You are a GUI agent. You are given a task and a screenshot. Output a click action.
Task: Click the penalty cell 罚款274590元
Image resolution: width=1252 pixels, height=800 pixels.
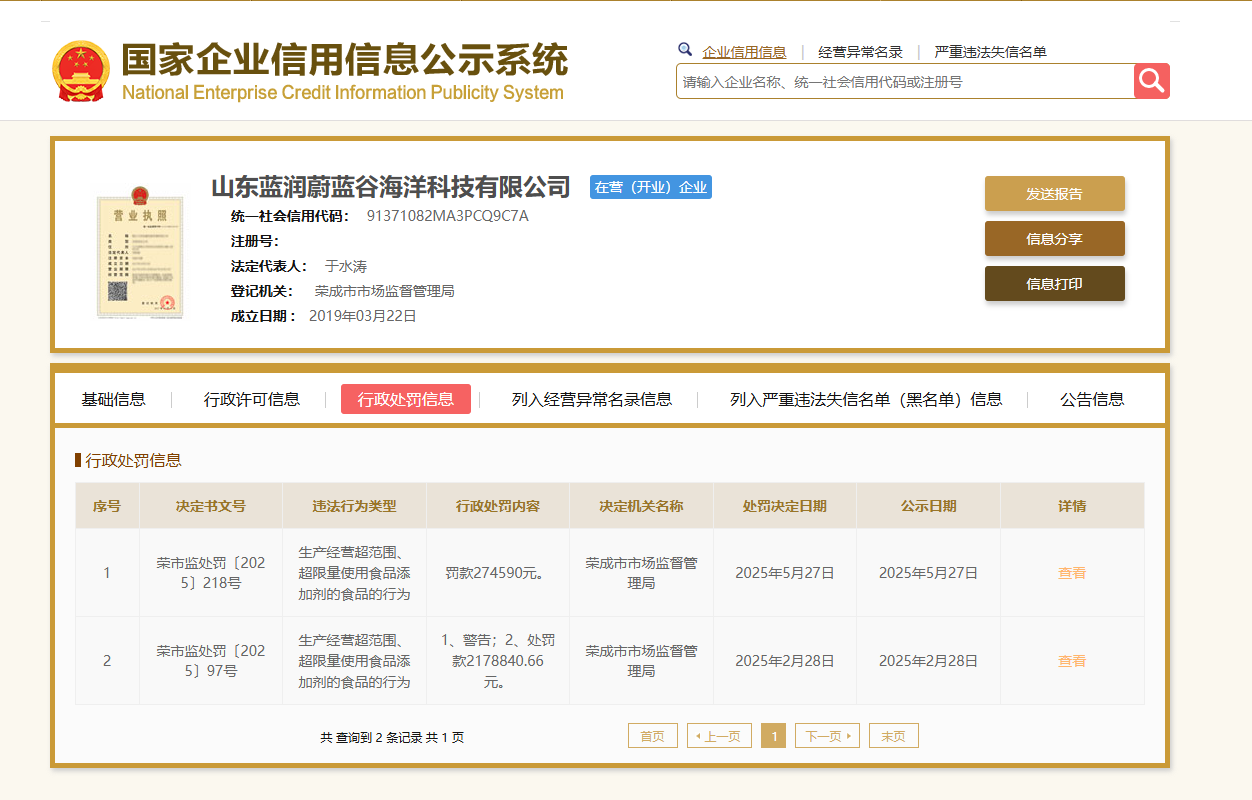(x=498, y=573)
